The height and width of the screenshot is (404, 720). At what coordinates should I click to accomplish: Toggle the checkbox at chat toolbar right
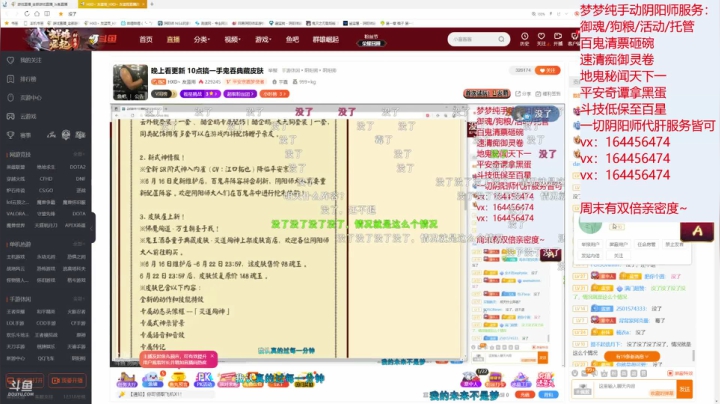tap(670, 373)
